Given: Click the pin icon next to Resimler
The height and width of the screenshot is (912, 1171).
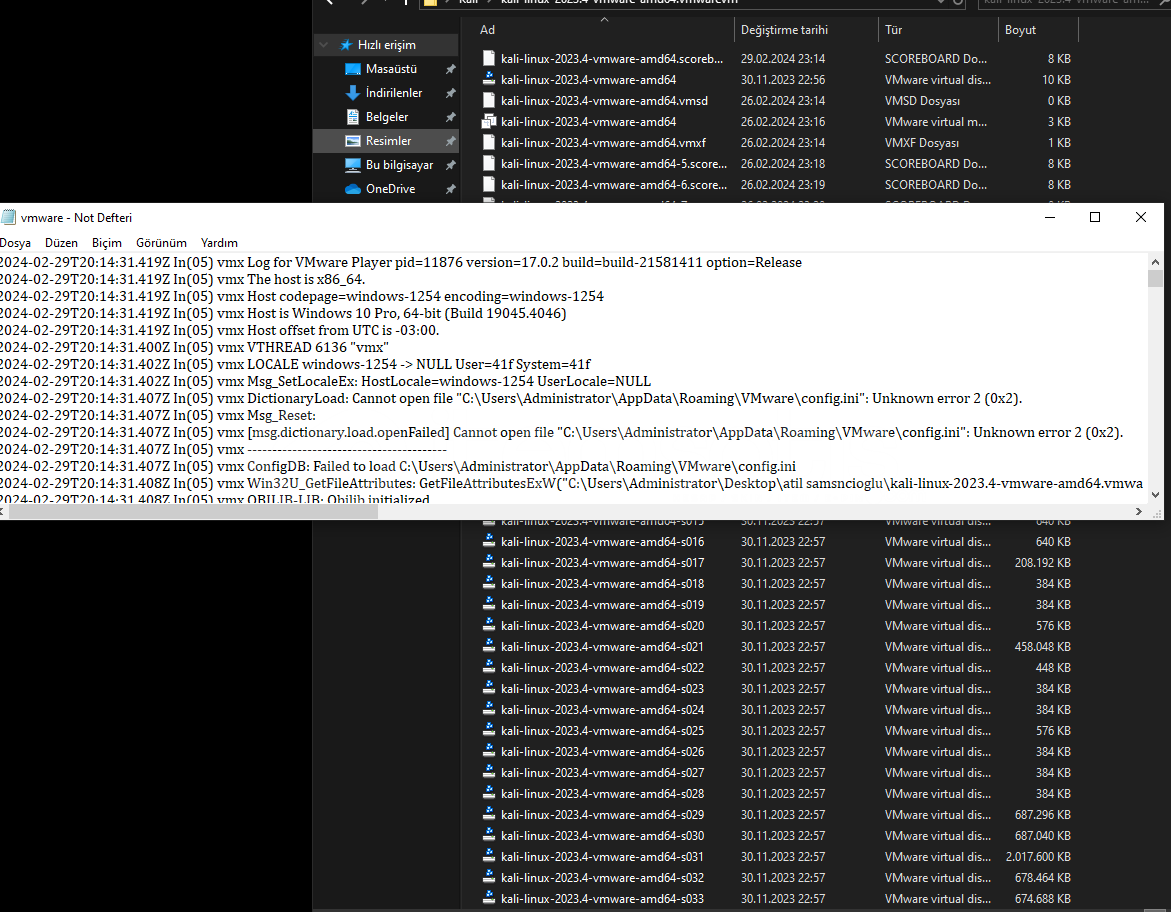Looking at the screenshot, I should click(x=450, y=140).
